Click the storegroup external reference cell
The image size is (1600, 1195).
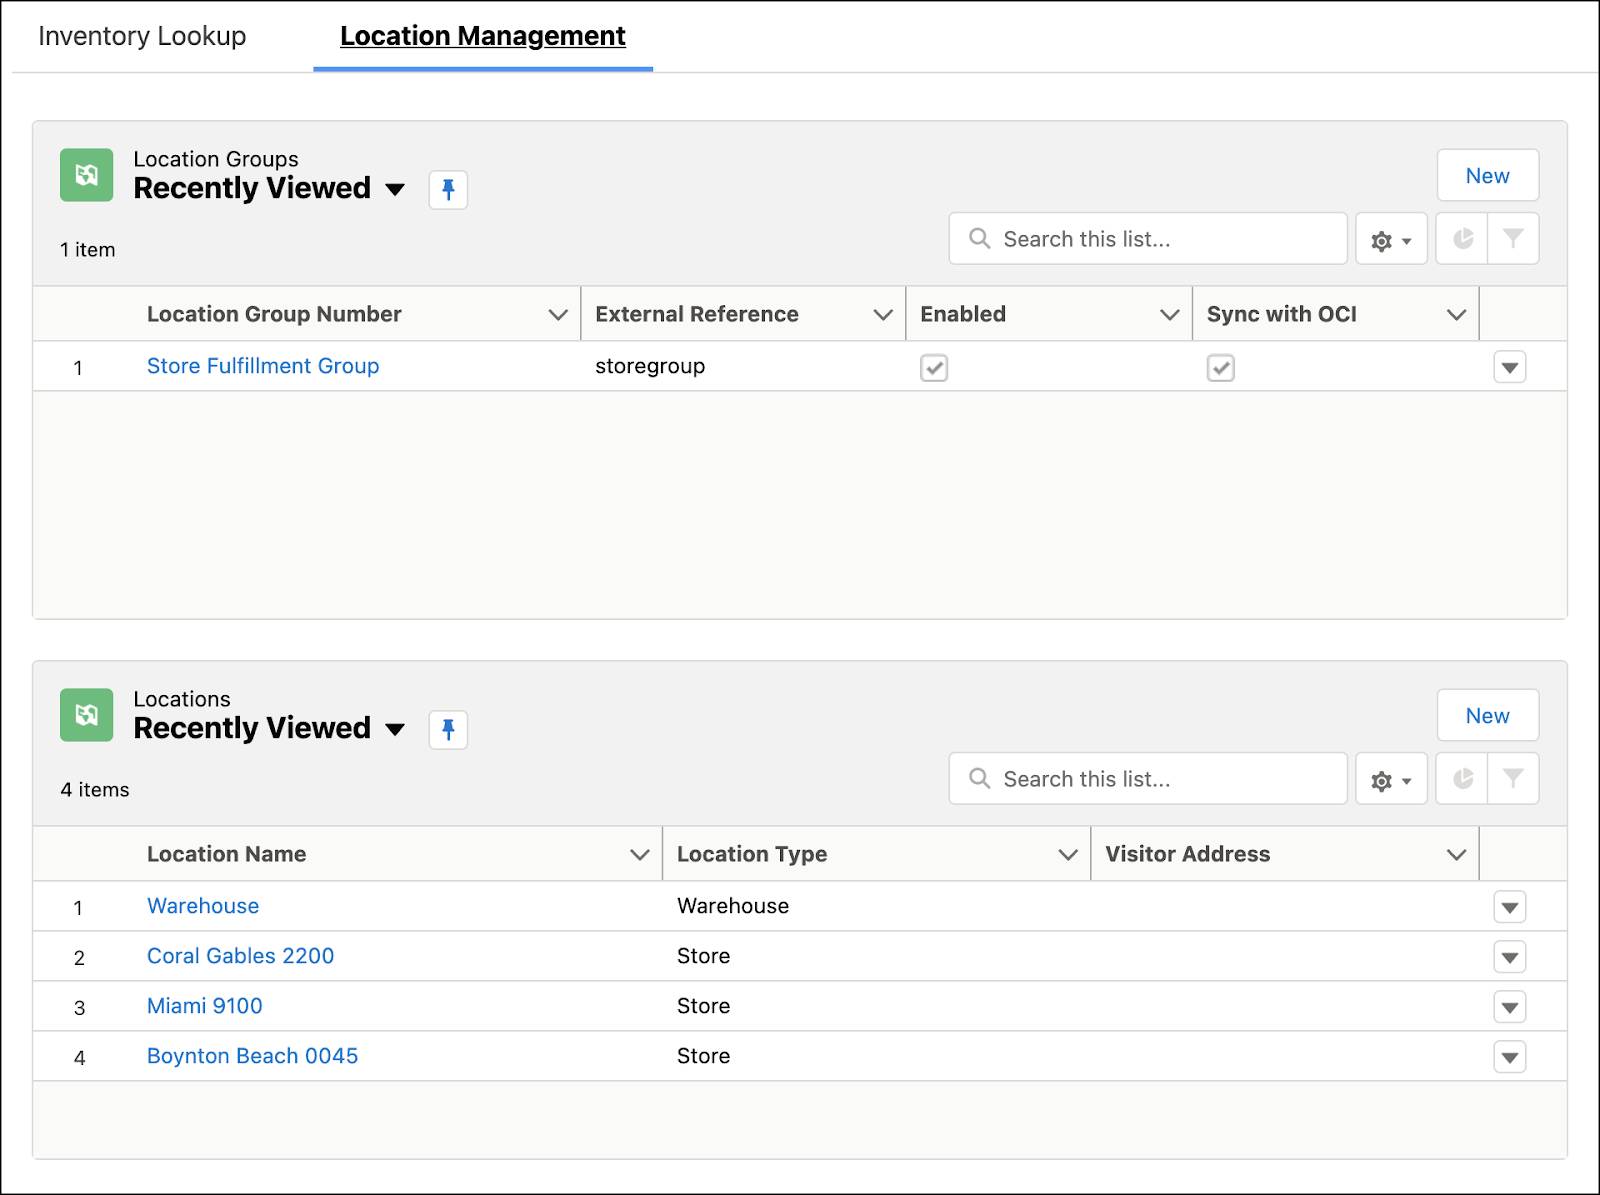pyautogui.click(x=650, y=366)
